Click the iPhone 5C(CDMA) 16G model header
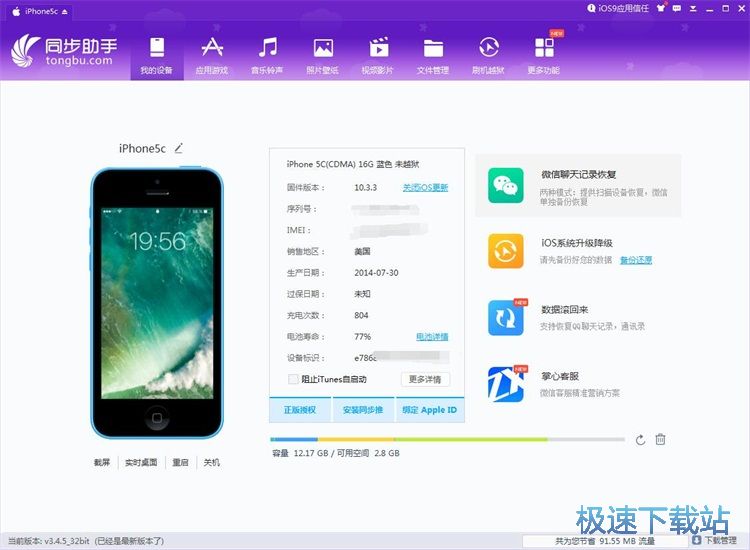The height and width of the screenshot is (550, 750). pos(353,164)
